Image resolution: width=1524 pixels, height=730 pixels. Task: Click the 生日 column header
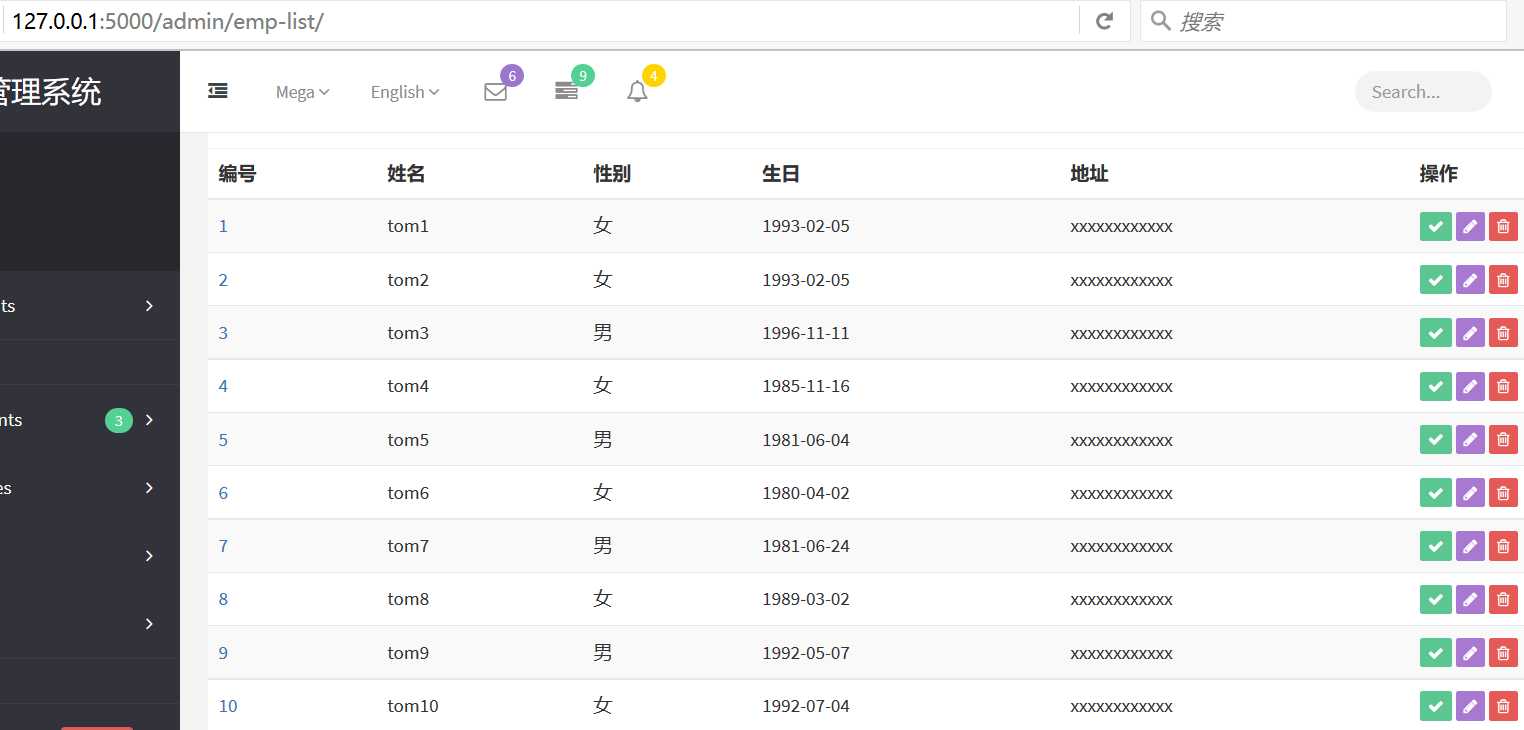[x=781, y=174]
